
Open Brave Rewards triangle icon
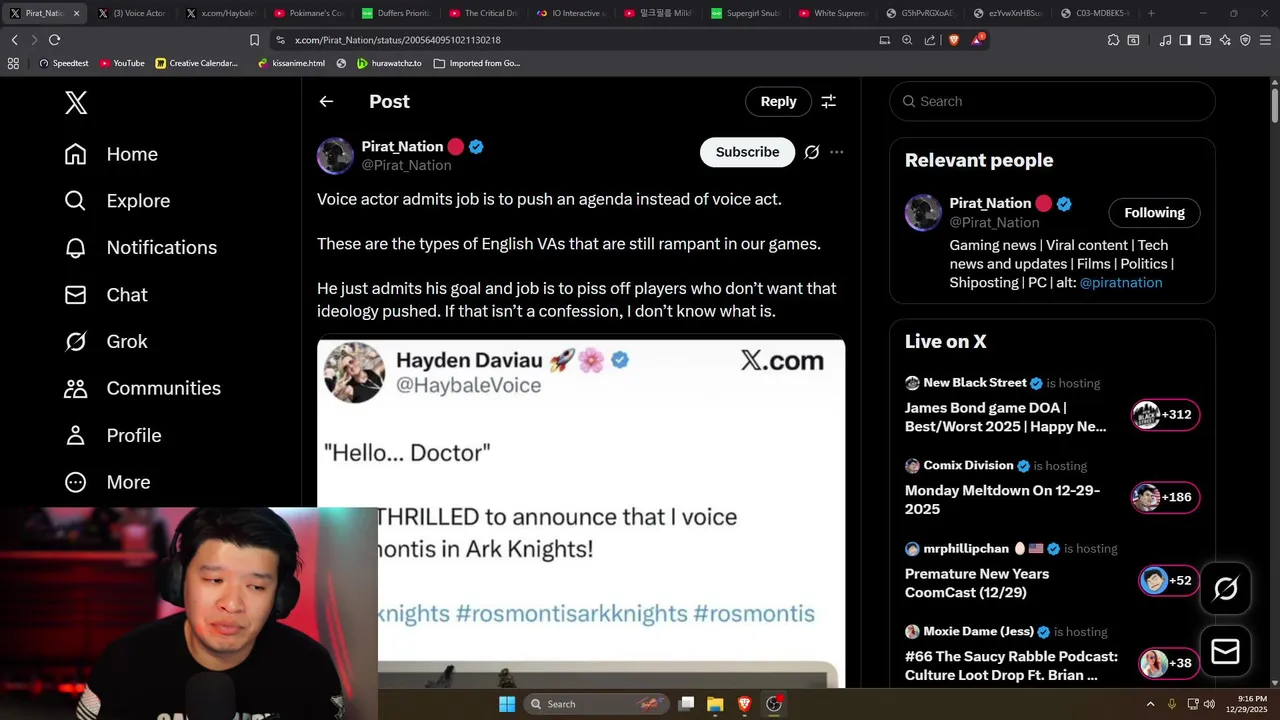977,40
